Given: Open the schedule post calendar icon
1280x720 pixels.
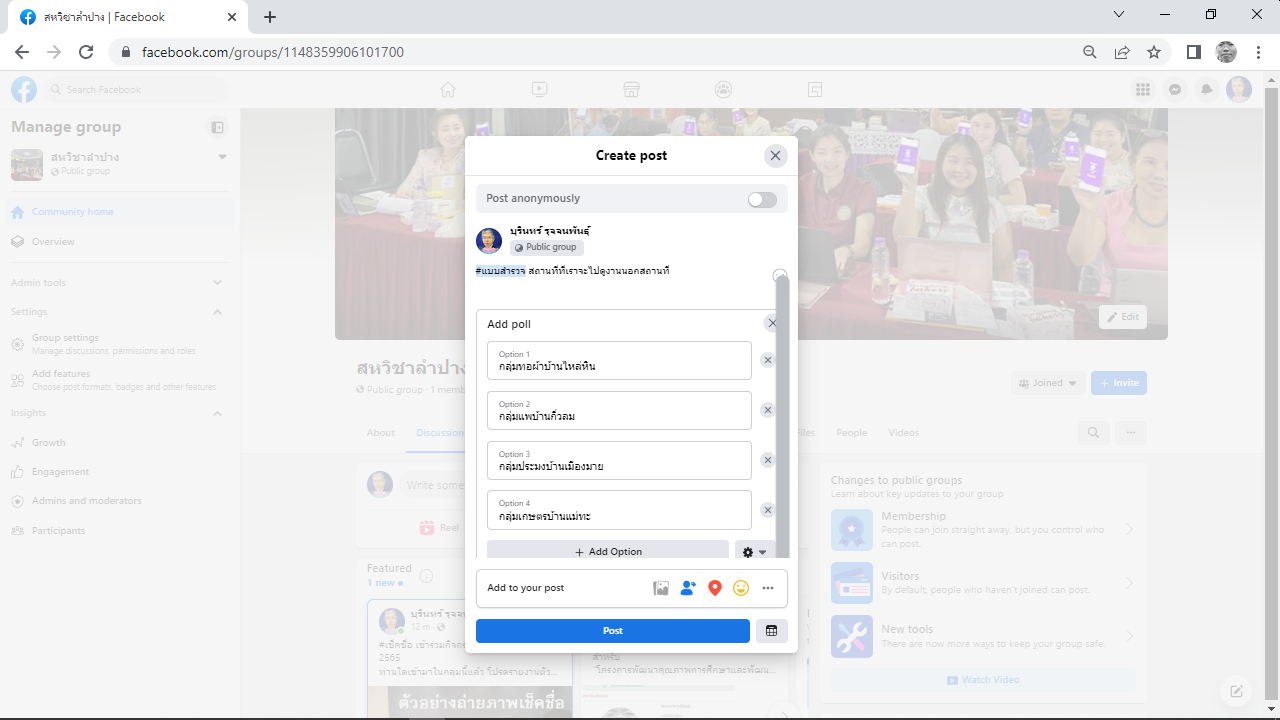Looking at the screenshot, I should [x=771, y=631].
